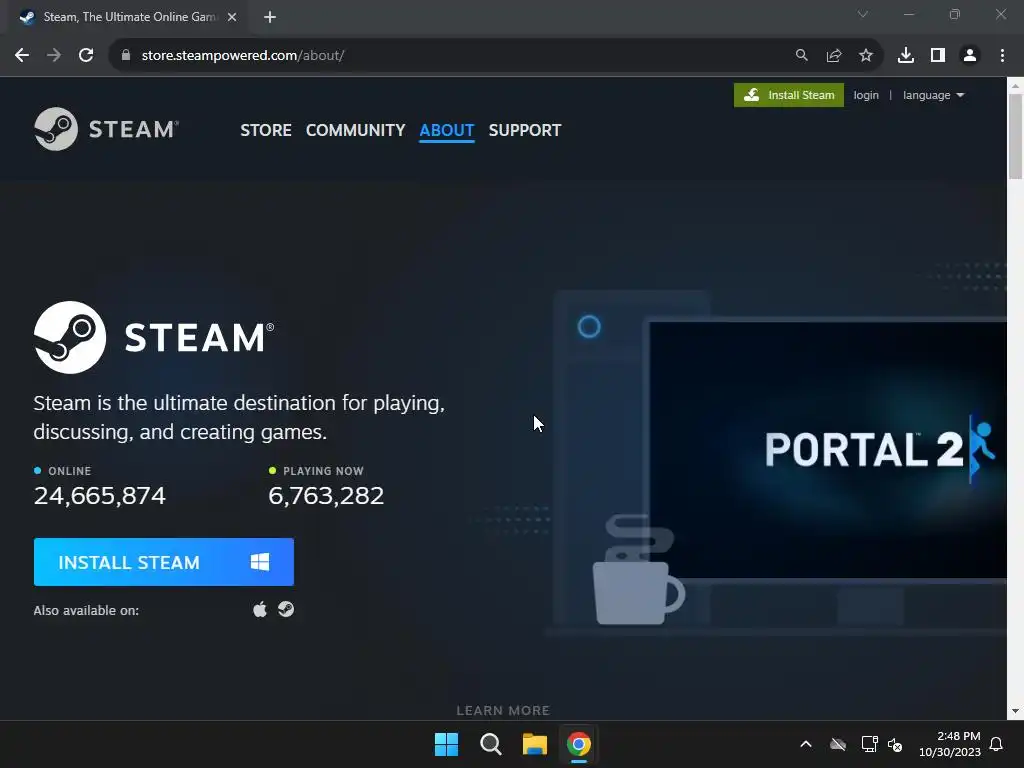Click the browser back arrow
1024x768 pixels.
point(22,56)
